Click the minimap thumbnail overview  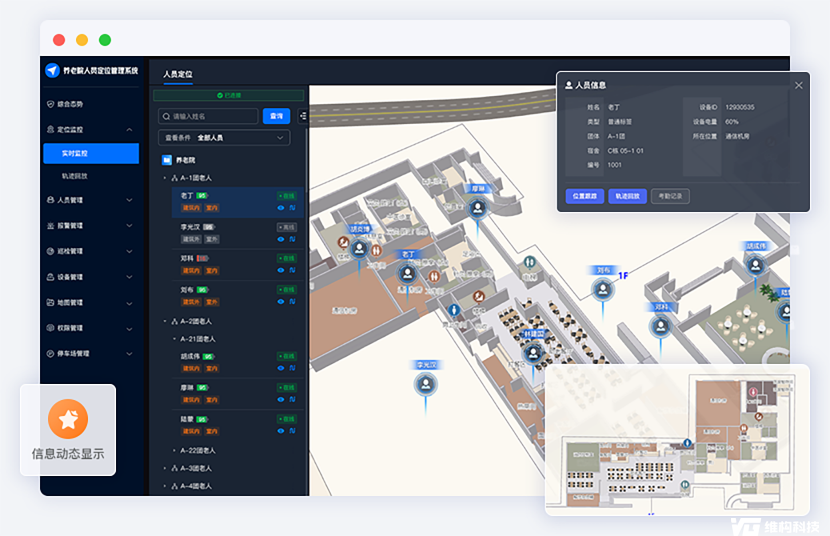click(676, 440)
